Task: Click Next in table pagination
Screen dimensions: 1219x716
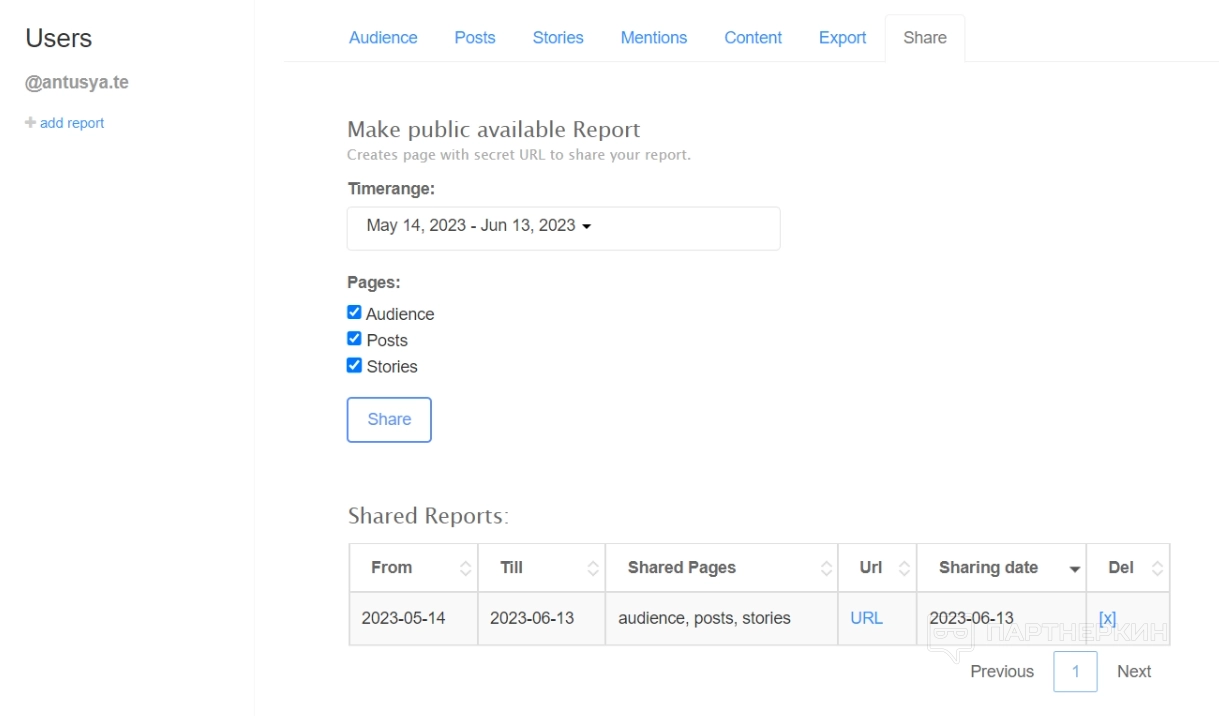Action: pos(1134,672)
